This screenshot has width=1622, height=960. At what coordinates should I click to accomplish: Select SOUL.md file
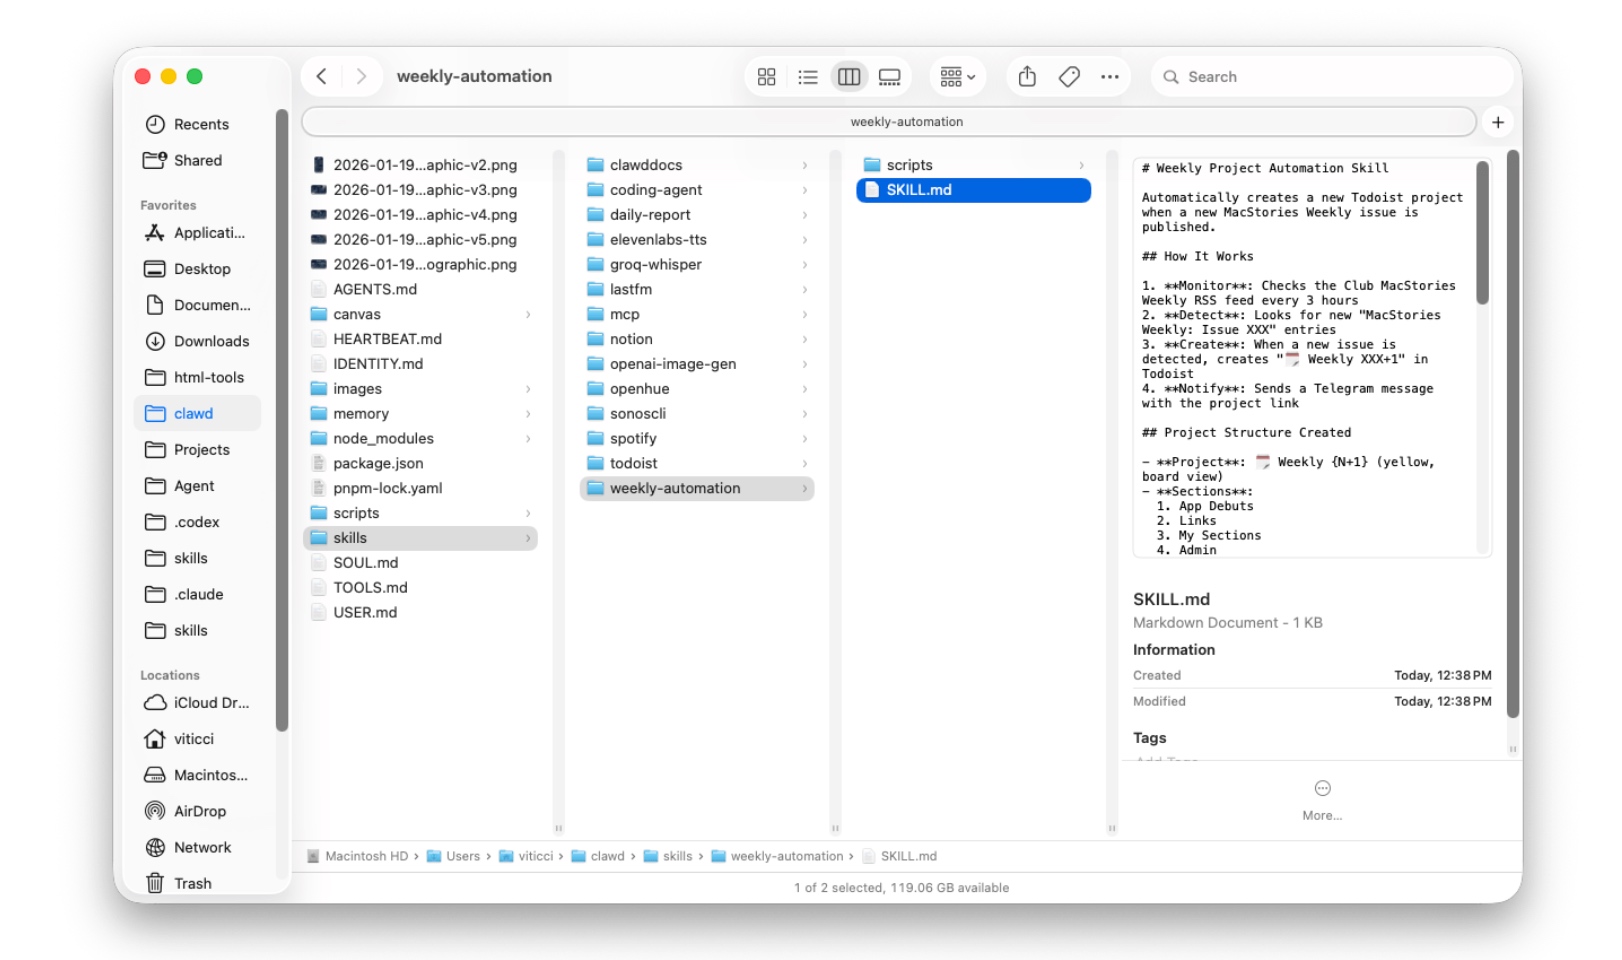pyautogui.click(x=420, y=563)
